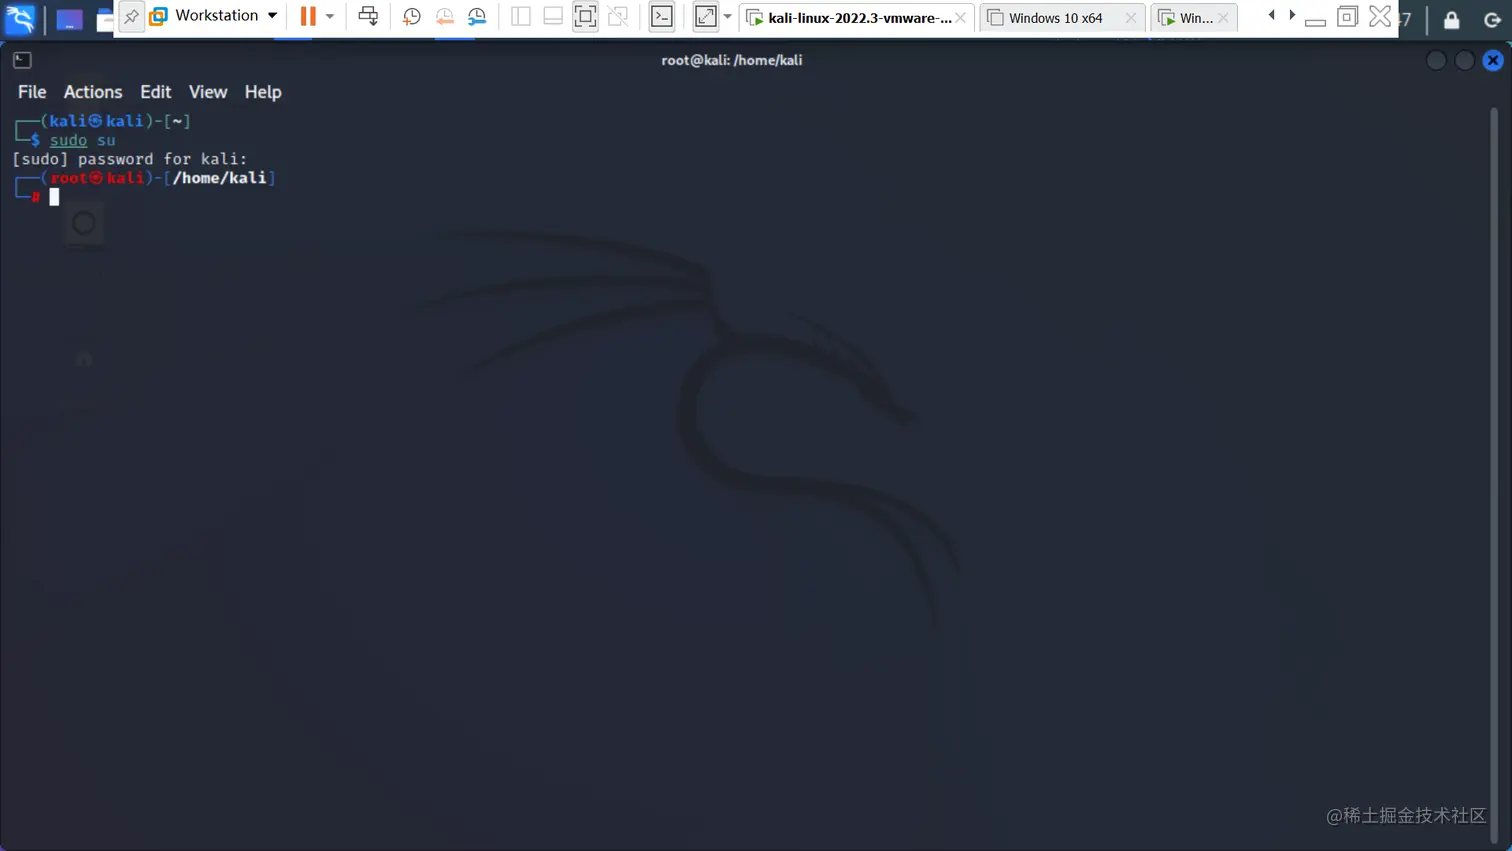Show next VM tabs with right arrow
The width and height of the screenshot is (1512, 851).
pyautogui.click(x=1292, y=15)
